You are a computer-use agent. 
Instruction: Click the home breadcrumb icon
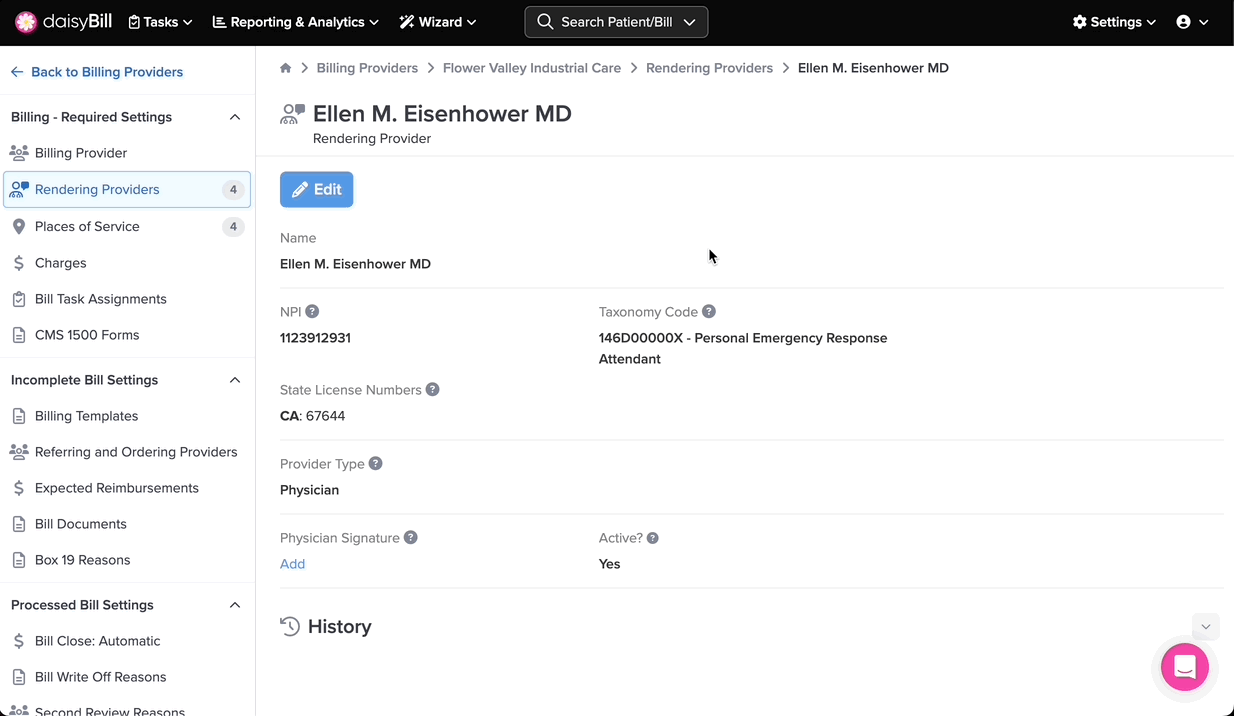[x=286, y=68]
